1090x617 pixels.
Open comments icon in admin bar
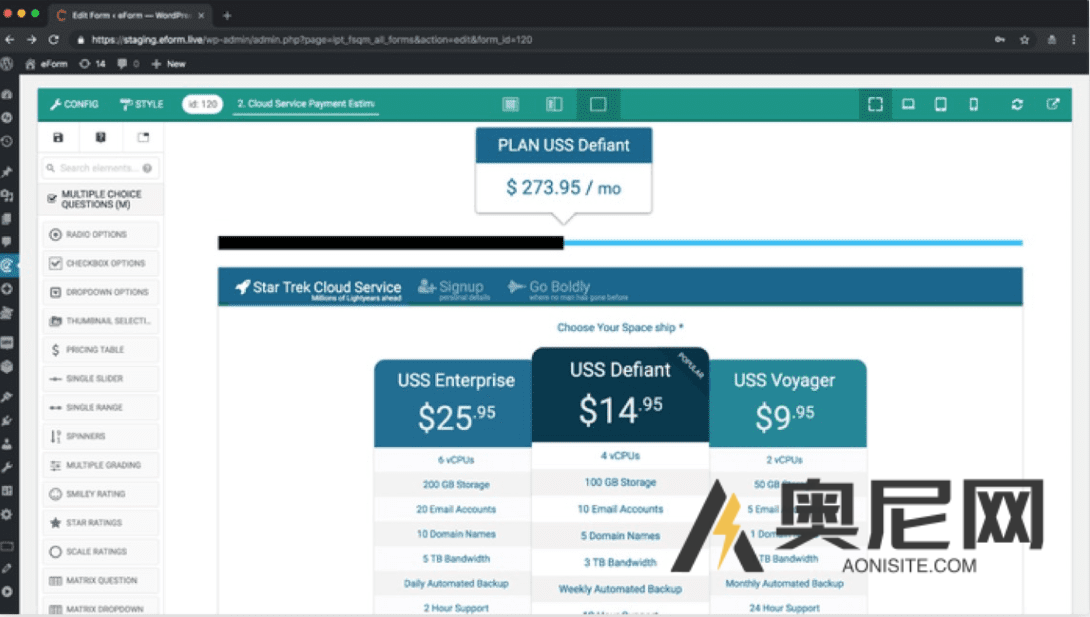tap(128, 64)
